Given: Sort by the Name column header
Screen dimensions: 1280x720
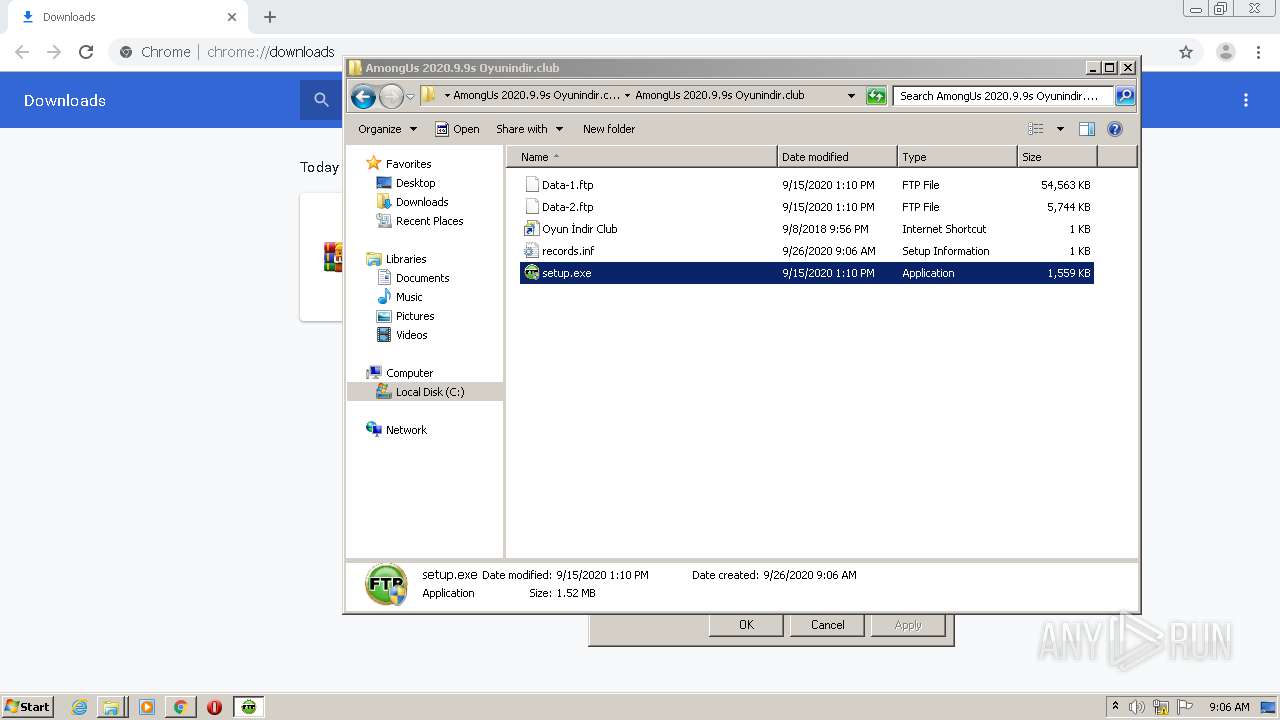Looking at the screenshot, I should [x=642, y=157].
